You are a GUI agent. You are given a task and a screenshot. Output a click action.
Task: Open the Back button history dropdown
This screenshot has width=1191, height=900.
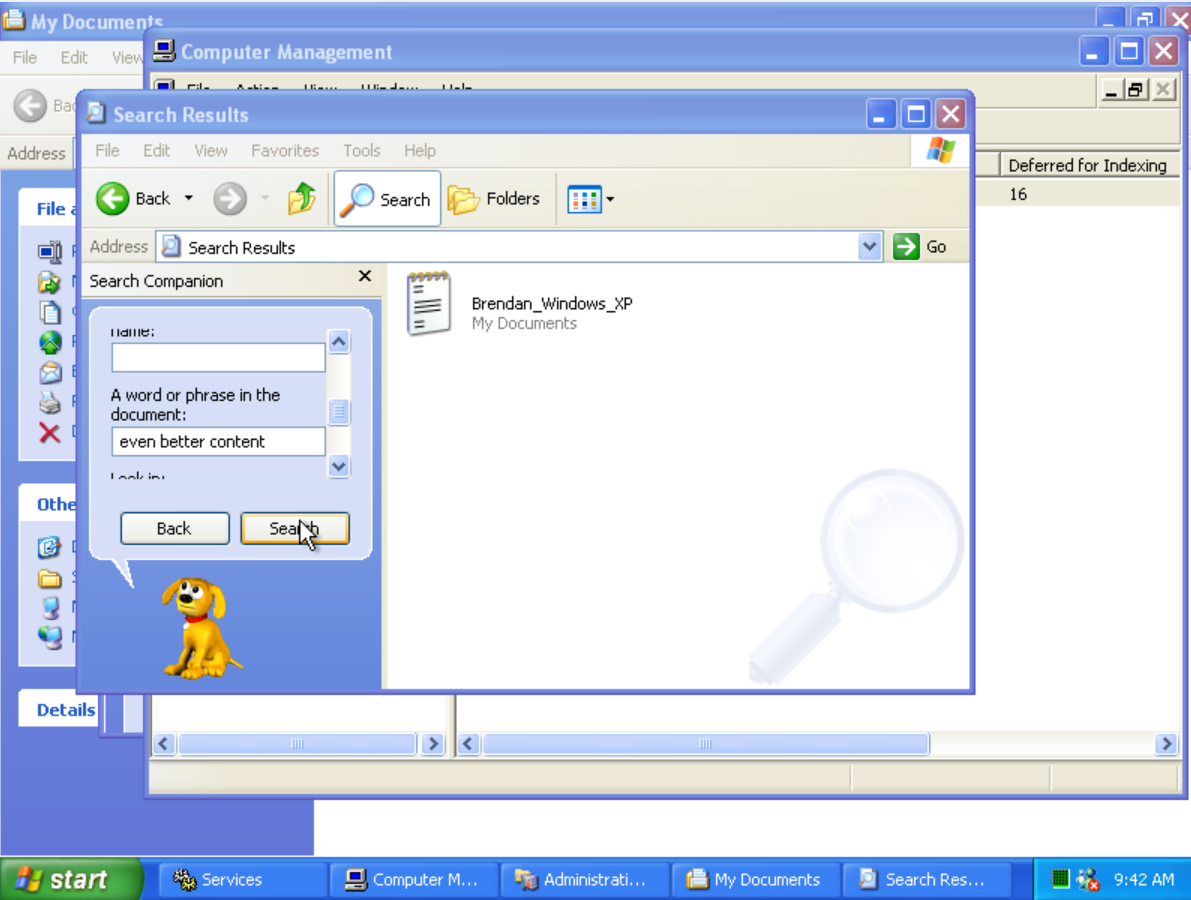(189, 199)
